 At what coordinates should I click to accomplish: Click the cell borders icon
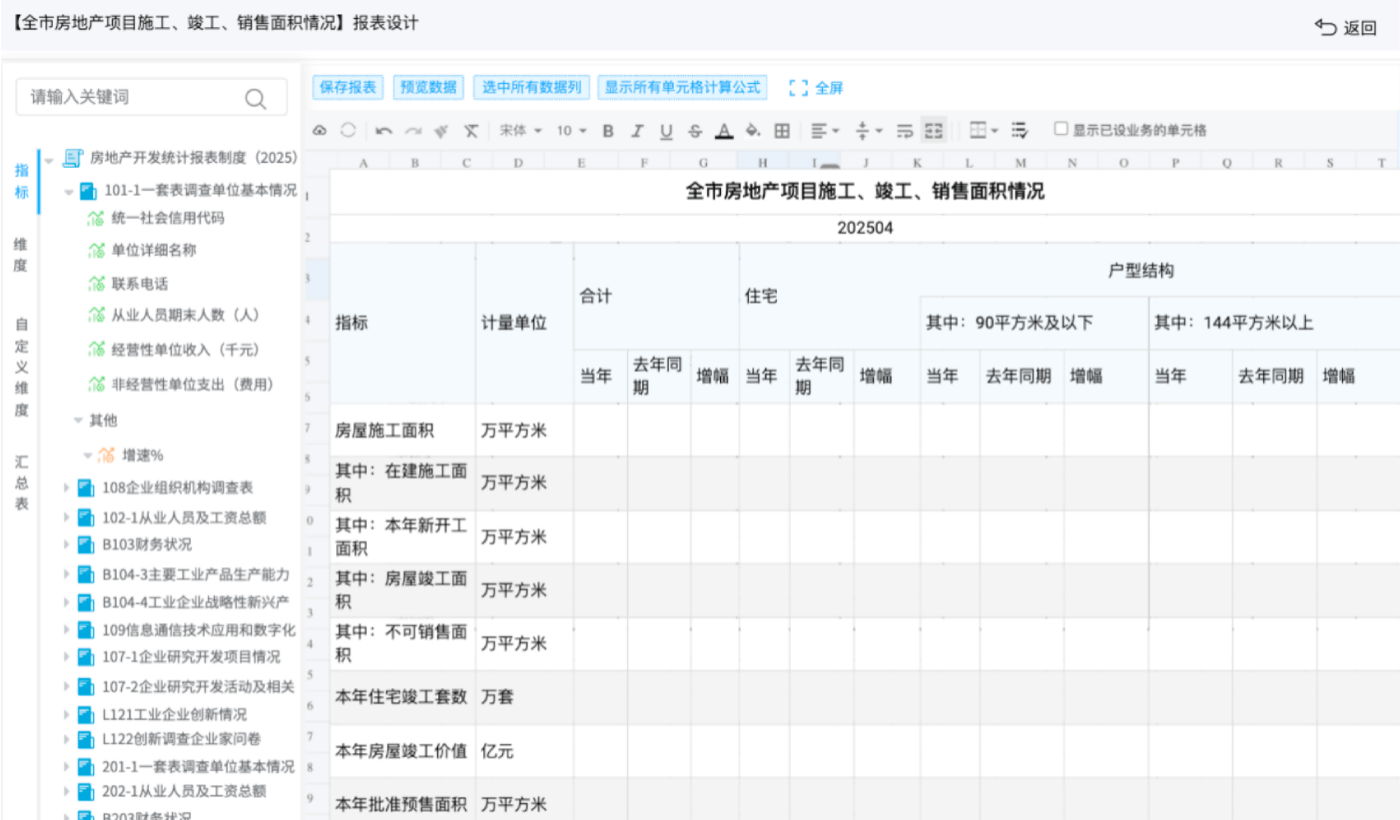click(x=782, y=130)
